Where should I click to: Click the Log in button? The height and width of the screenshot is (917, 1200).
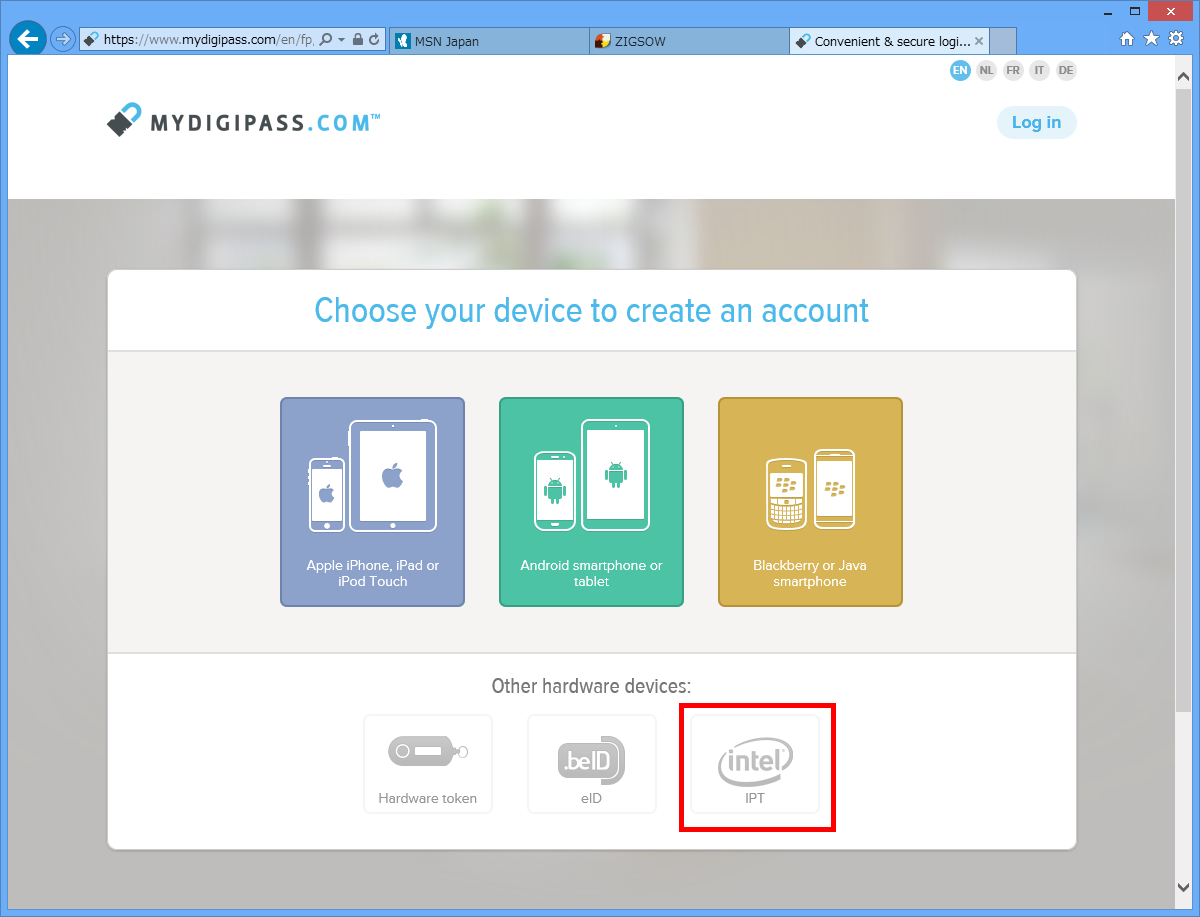pos(1036,122)
